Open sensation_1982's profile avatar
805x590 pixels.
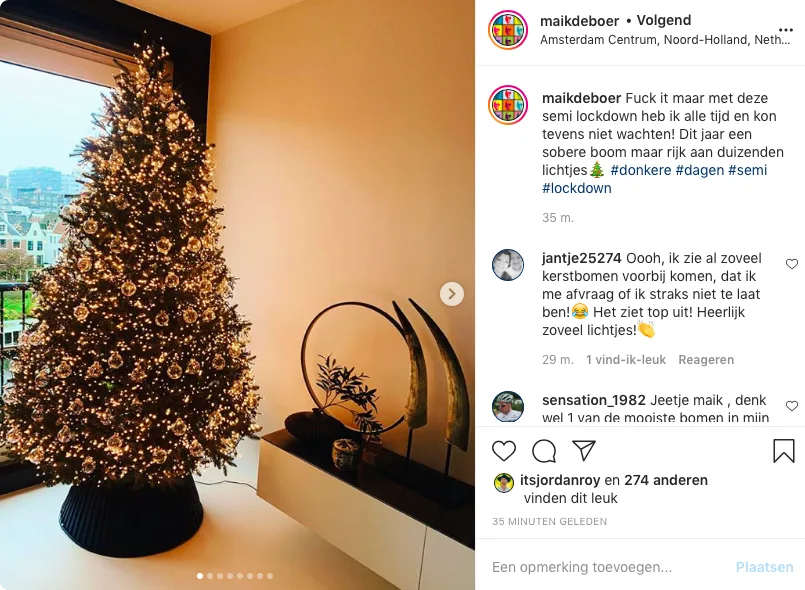tap(508, 407)
